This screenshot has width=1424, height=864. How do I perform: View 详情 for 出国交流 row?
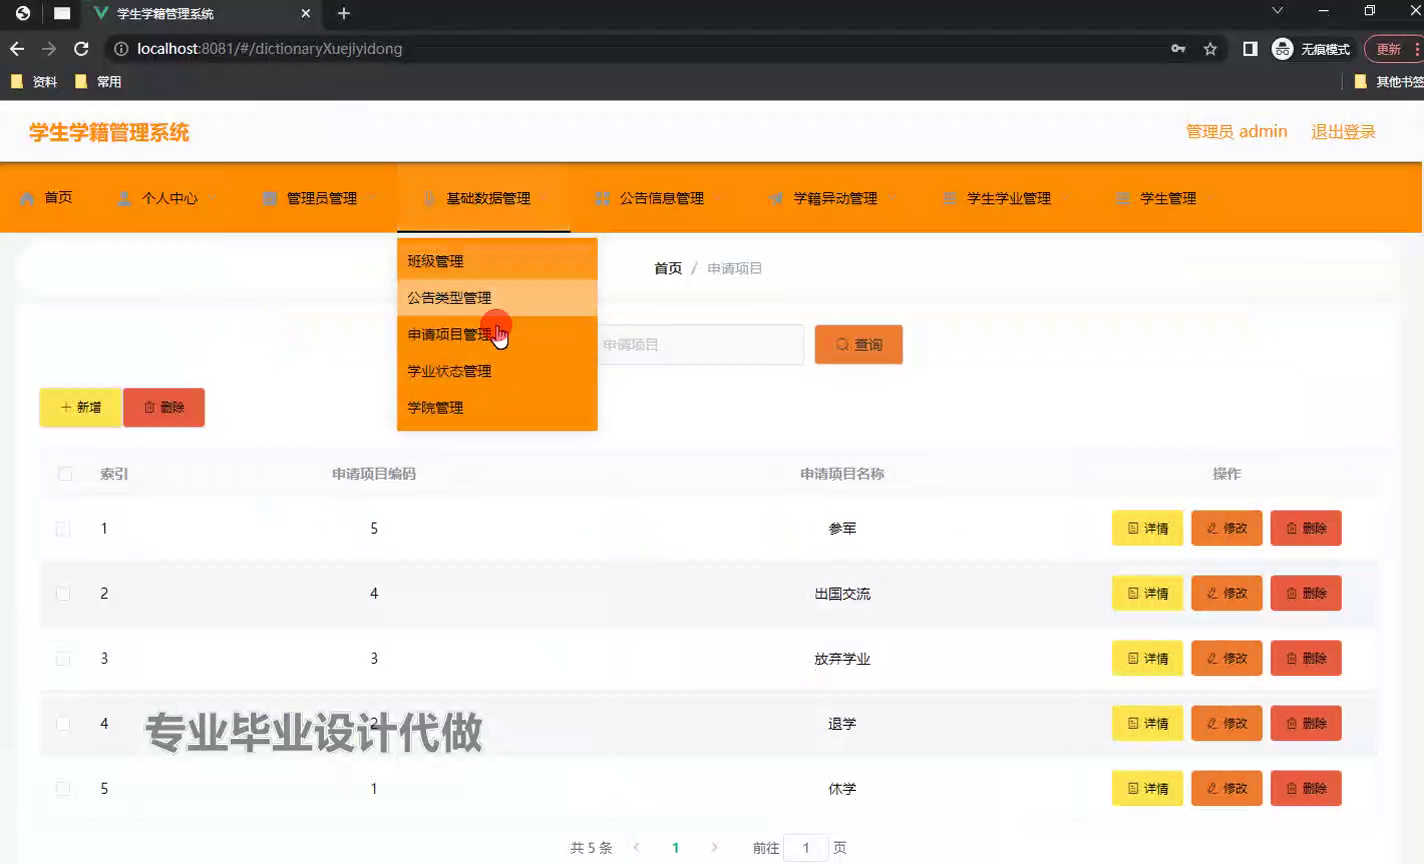pyautogui.click(x=1148, y=594)
